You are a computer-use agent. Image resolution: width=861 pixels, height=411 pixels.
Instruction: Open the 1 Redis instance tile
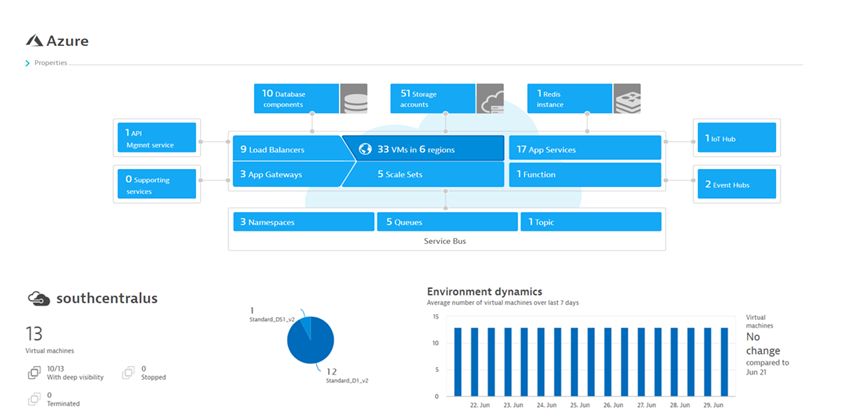pyautogui.click(x=569, y=98)
